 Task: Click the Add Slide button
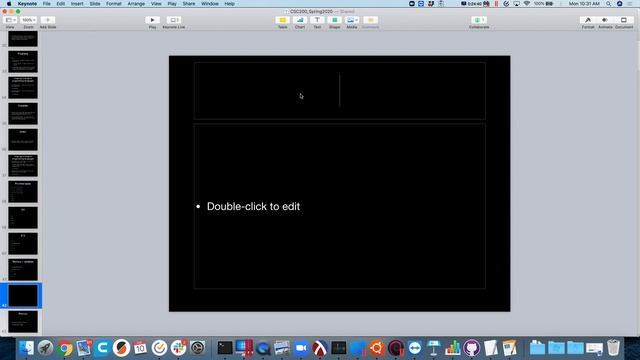click(48, 20)
